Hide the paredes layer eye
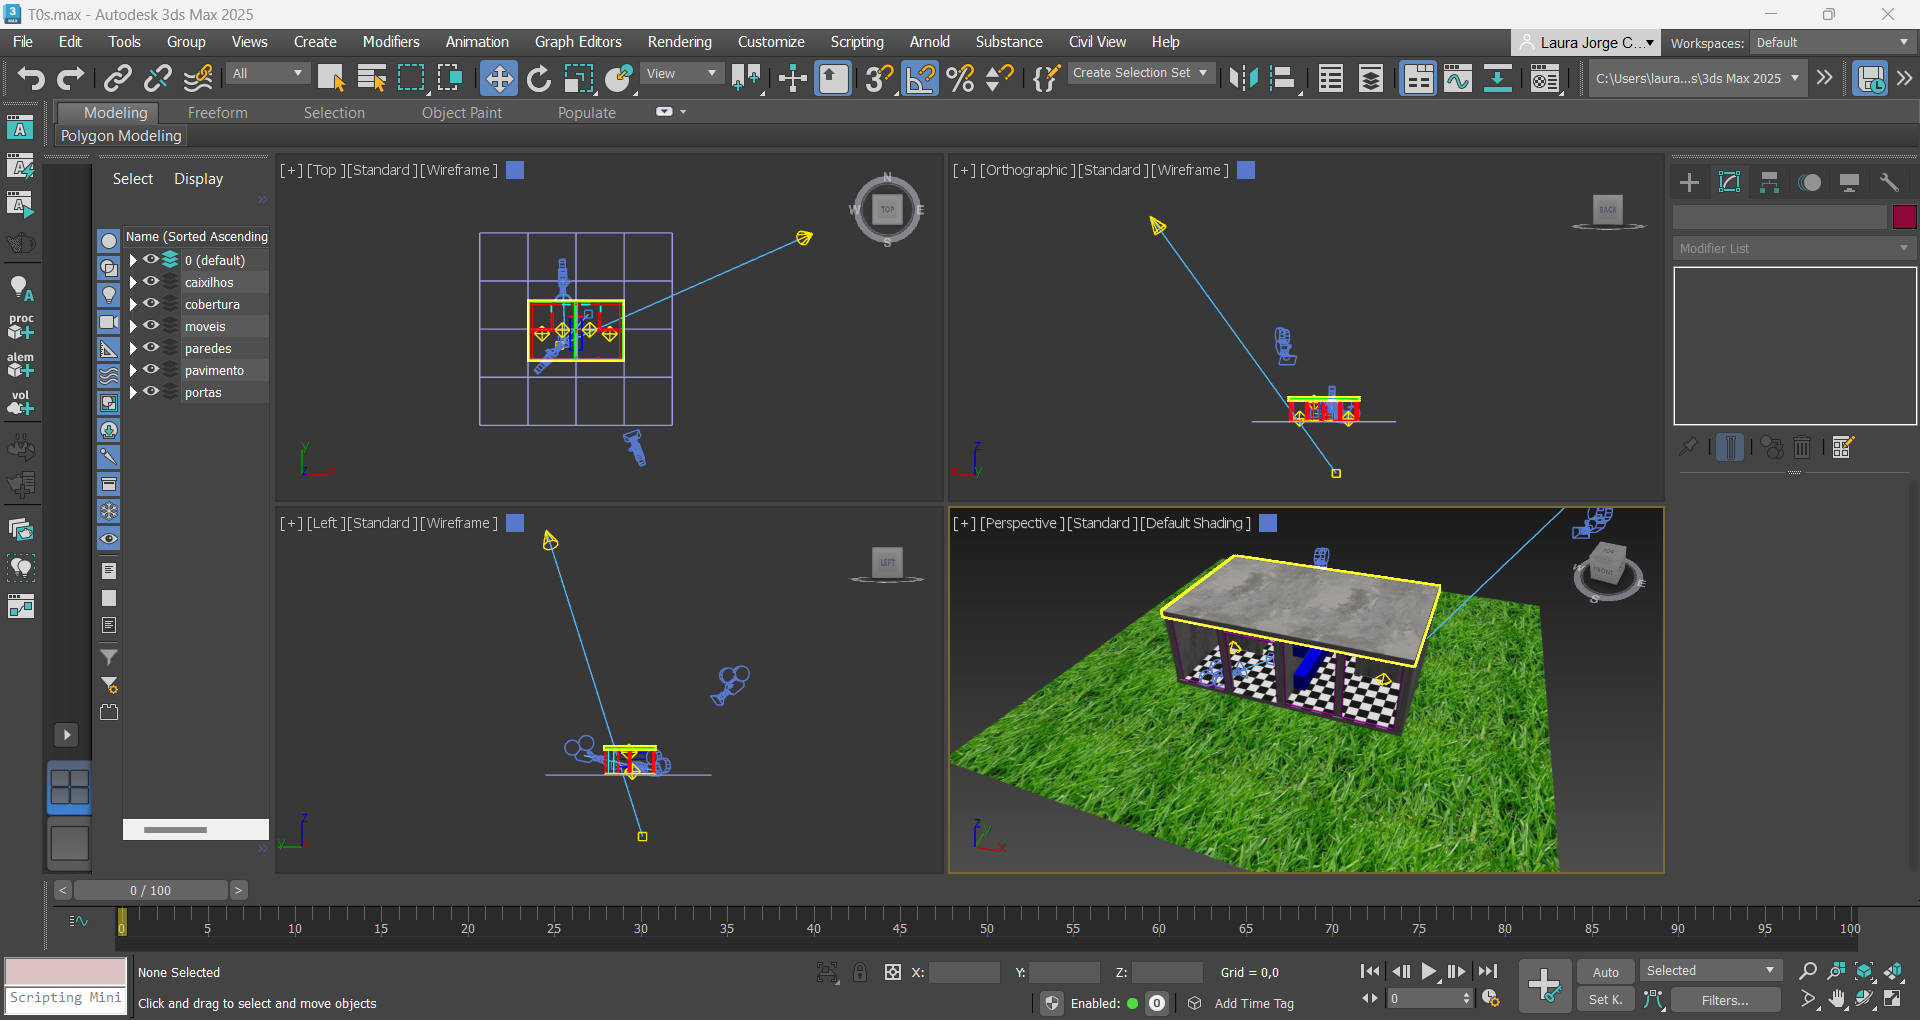Image resolution: width=1920 pixels, height=1020 pixels. point(151,348)
